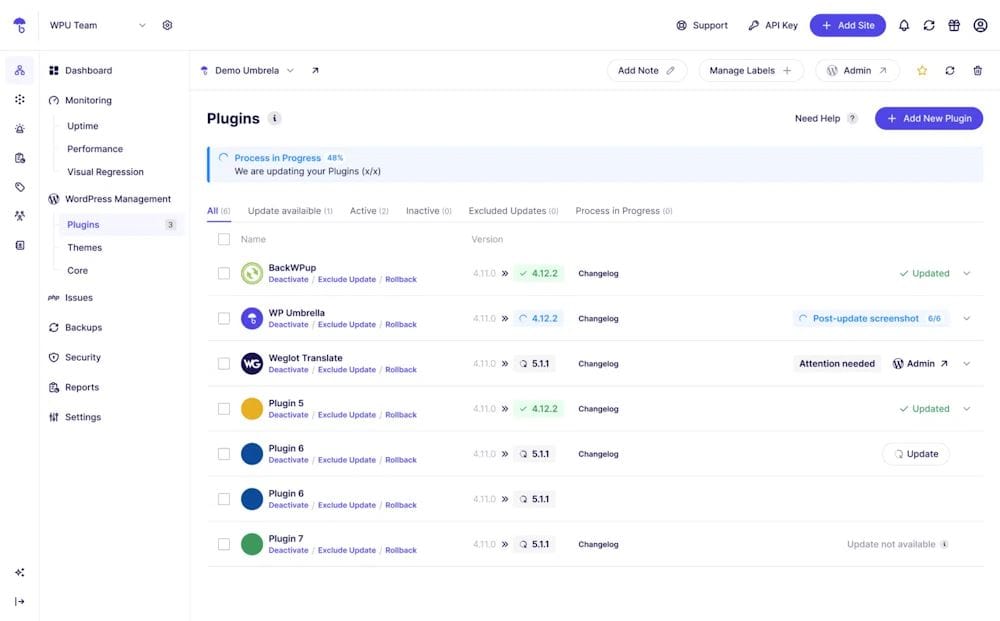The image size is (1000, 621).
Task: Open the gift box icon in header
Action: pyautogui.click(x=954, y=26)
